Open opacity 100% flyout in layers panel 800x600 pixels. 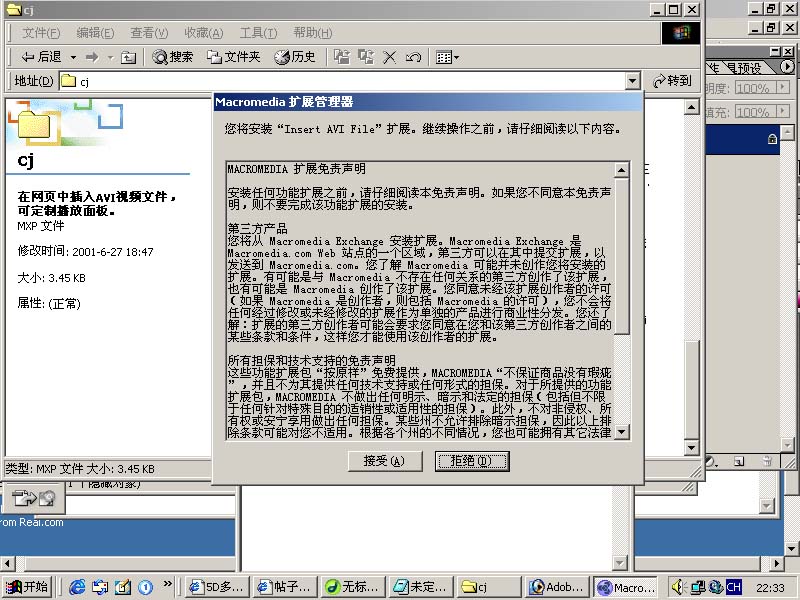pyautogui.click(x=782, y=87)
